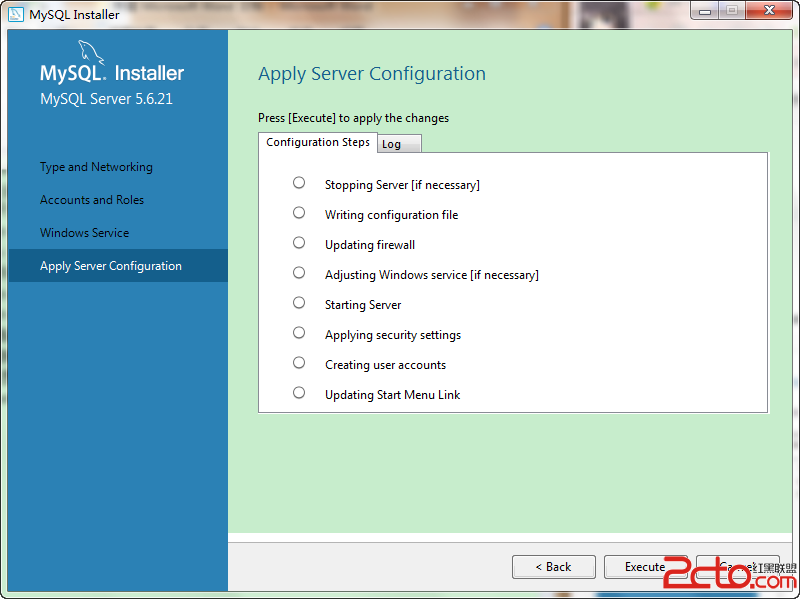This screenshot has height=599, width=800.
Task: Go to Windows Service step
Action: click(85, 233)
